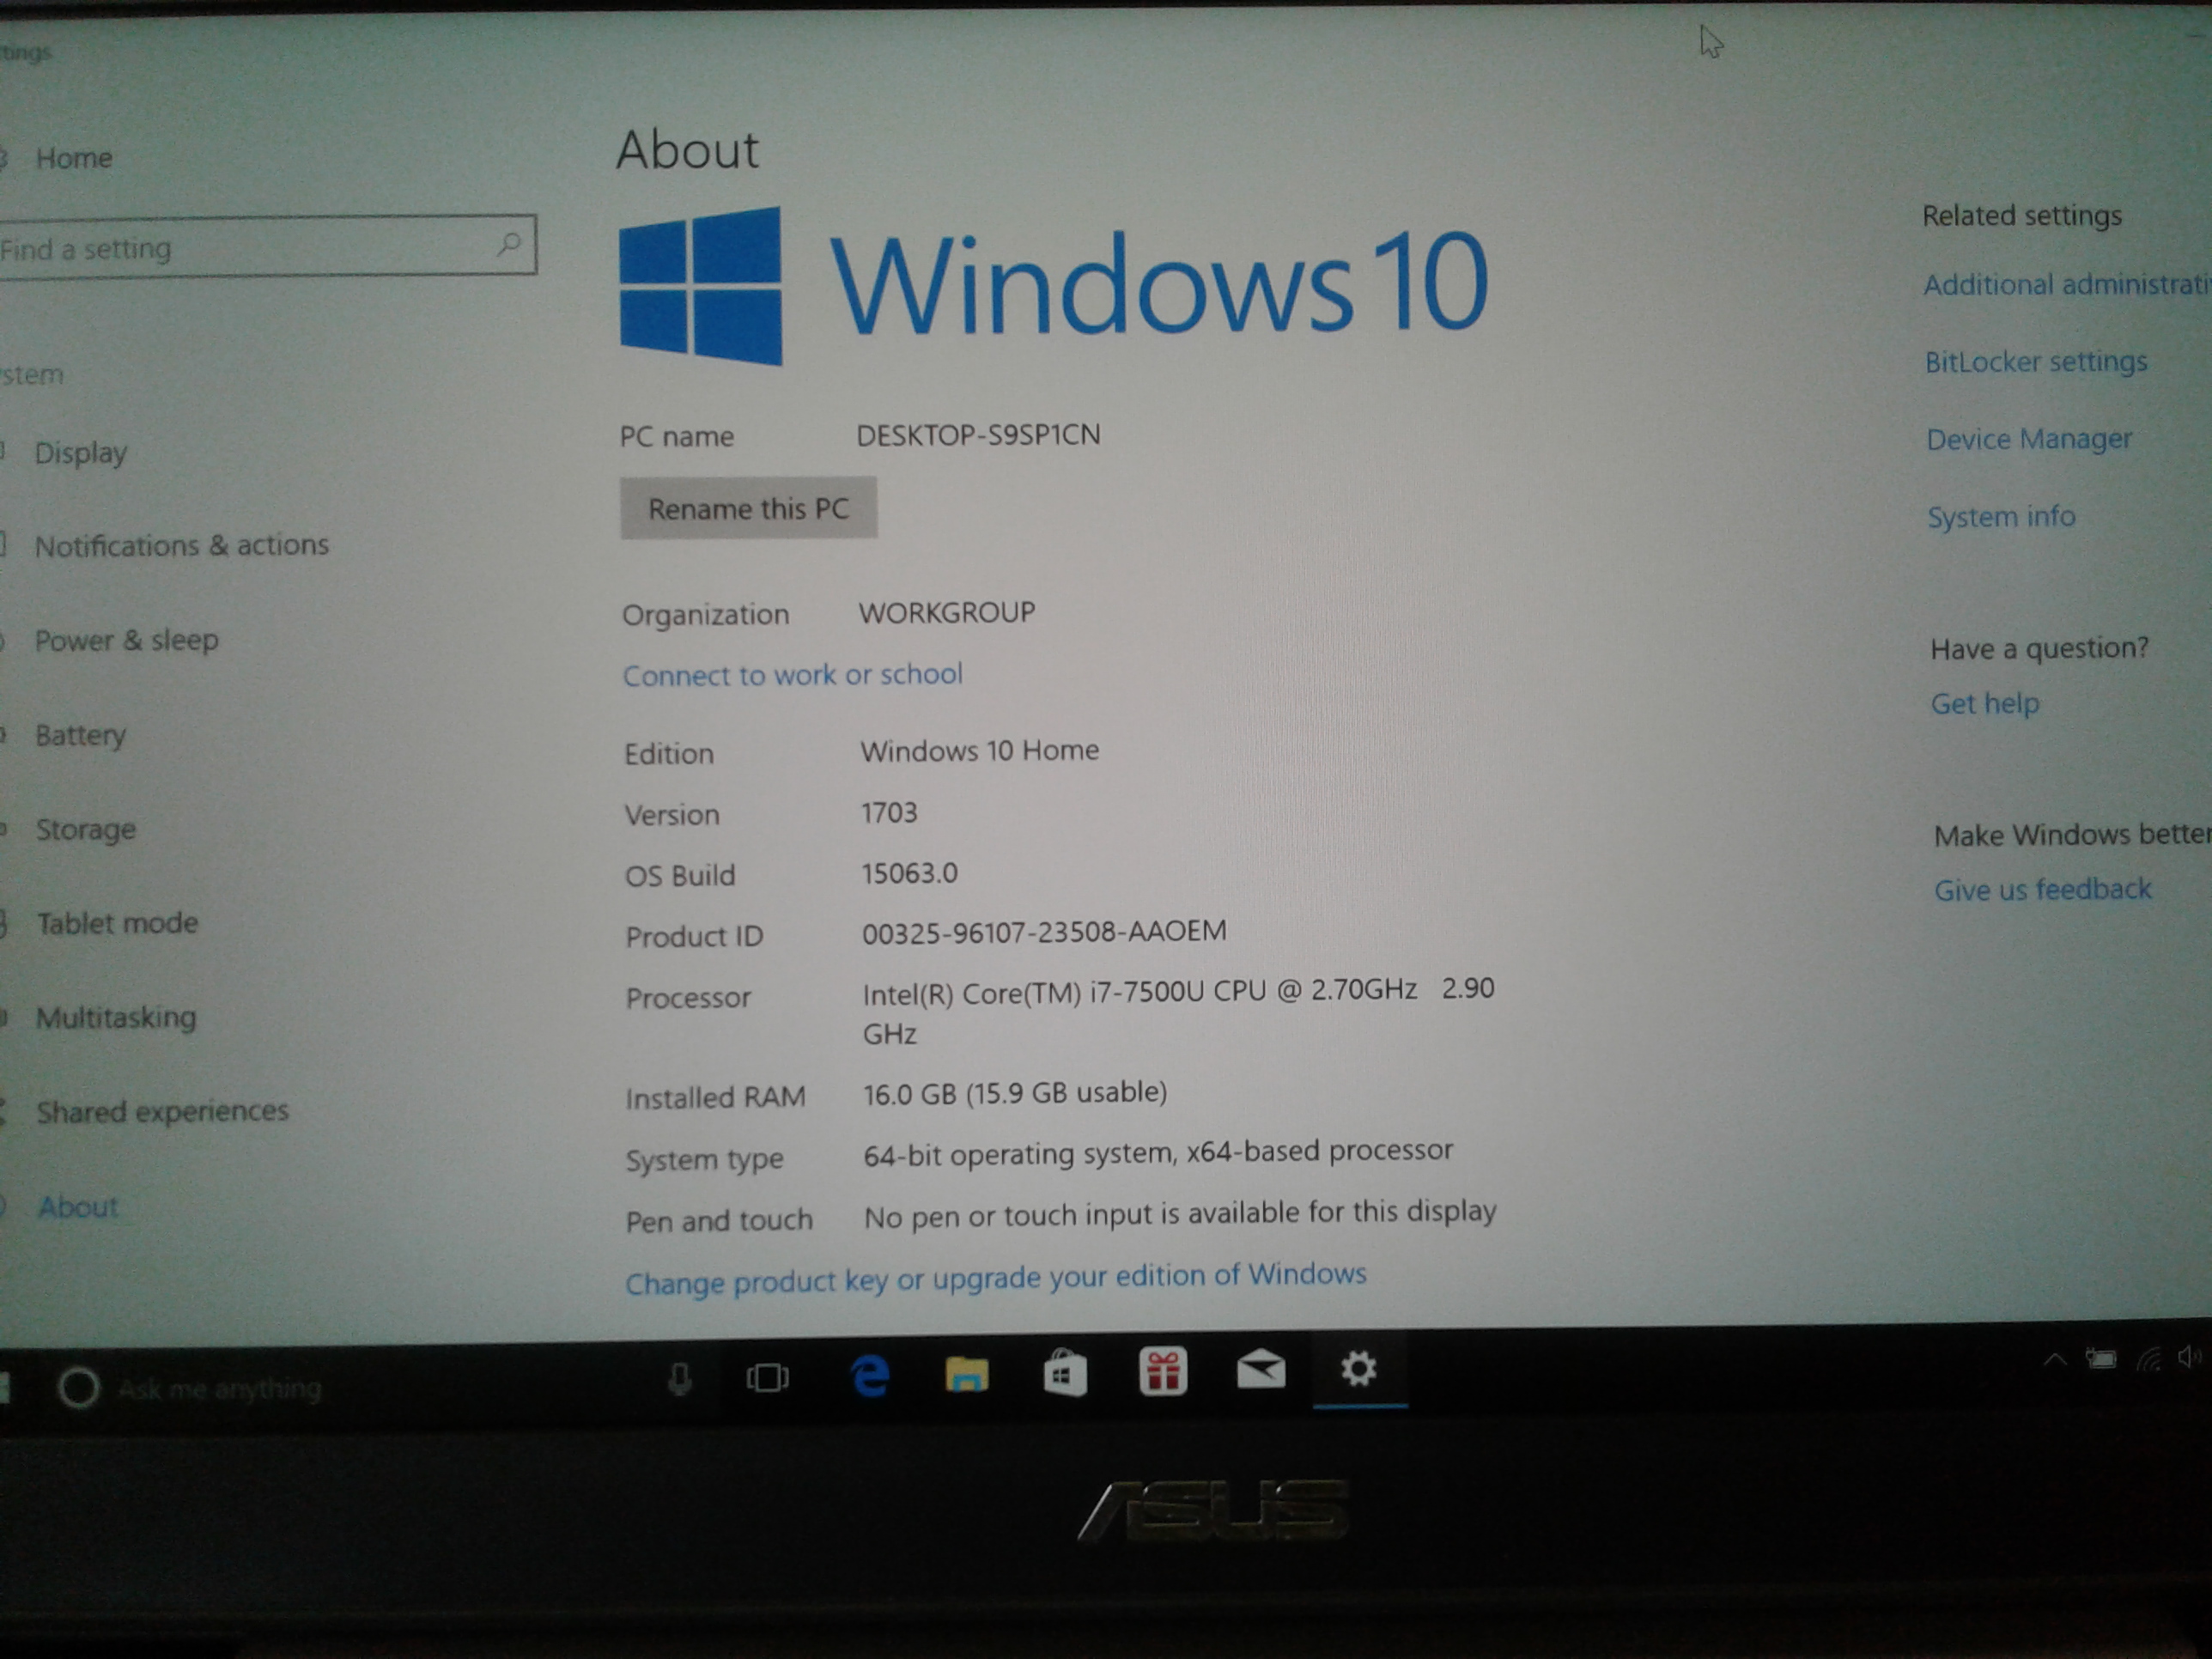2212x1659 pixels.
Task: Click the Rename this PC button
Action: coord(748,509)
